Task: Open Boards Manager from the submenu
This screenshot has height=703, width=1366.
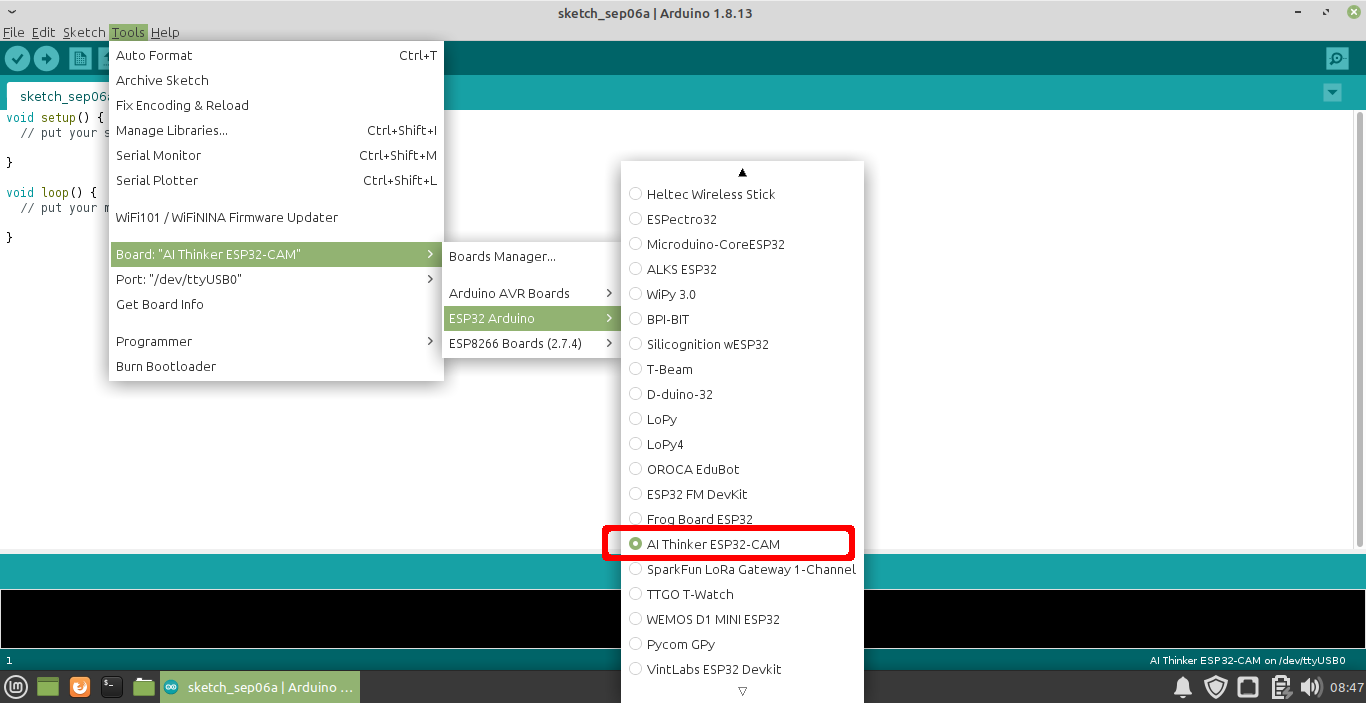Action: 503,256
